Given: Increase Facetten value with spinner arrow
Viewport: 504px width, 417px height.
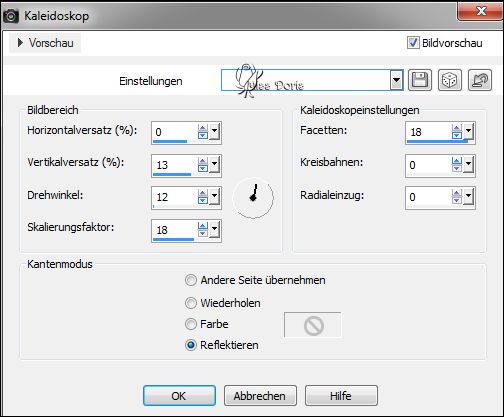Looking at the screenshot, I should pyautogui.click(x=457, y=128).
